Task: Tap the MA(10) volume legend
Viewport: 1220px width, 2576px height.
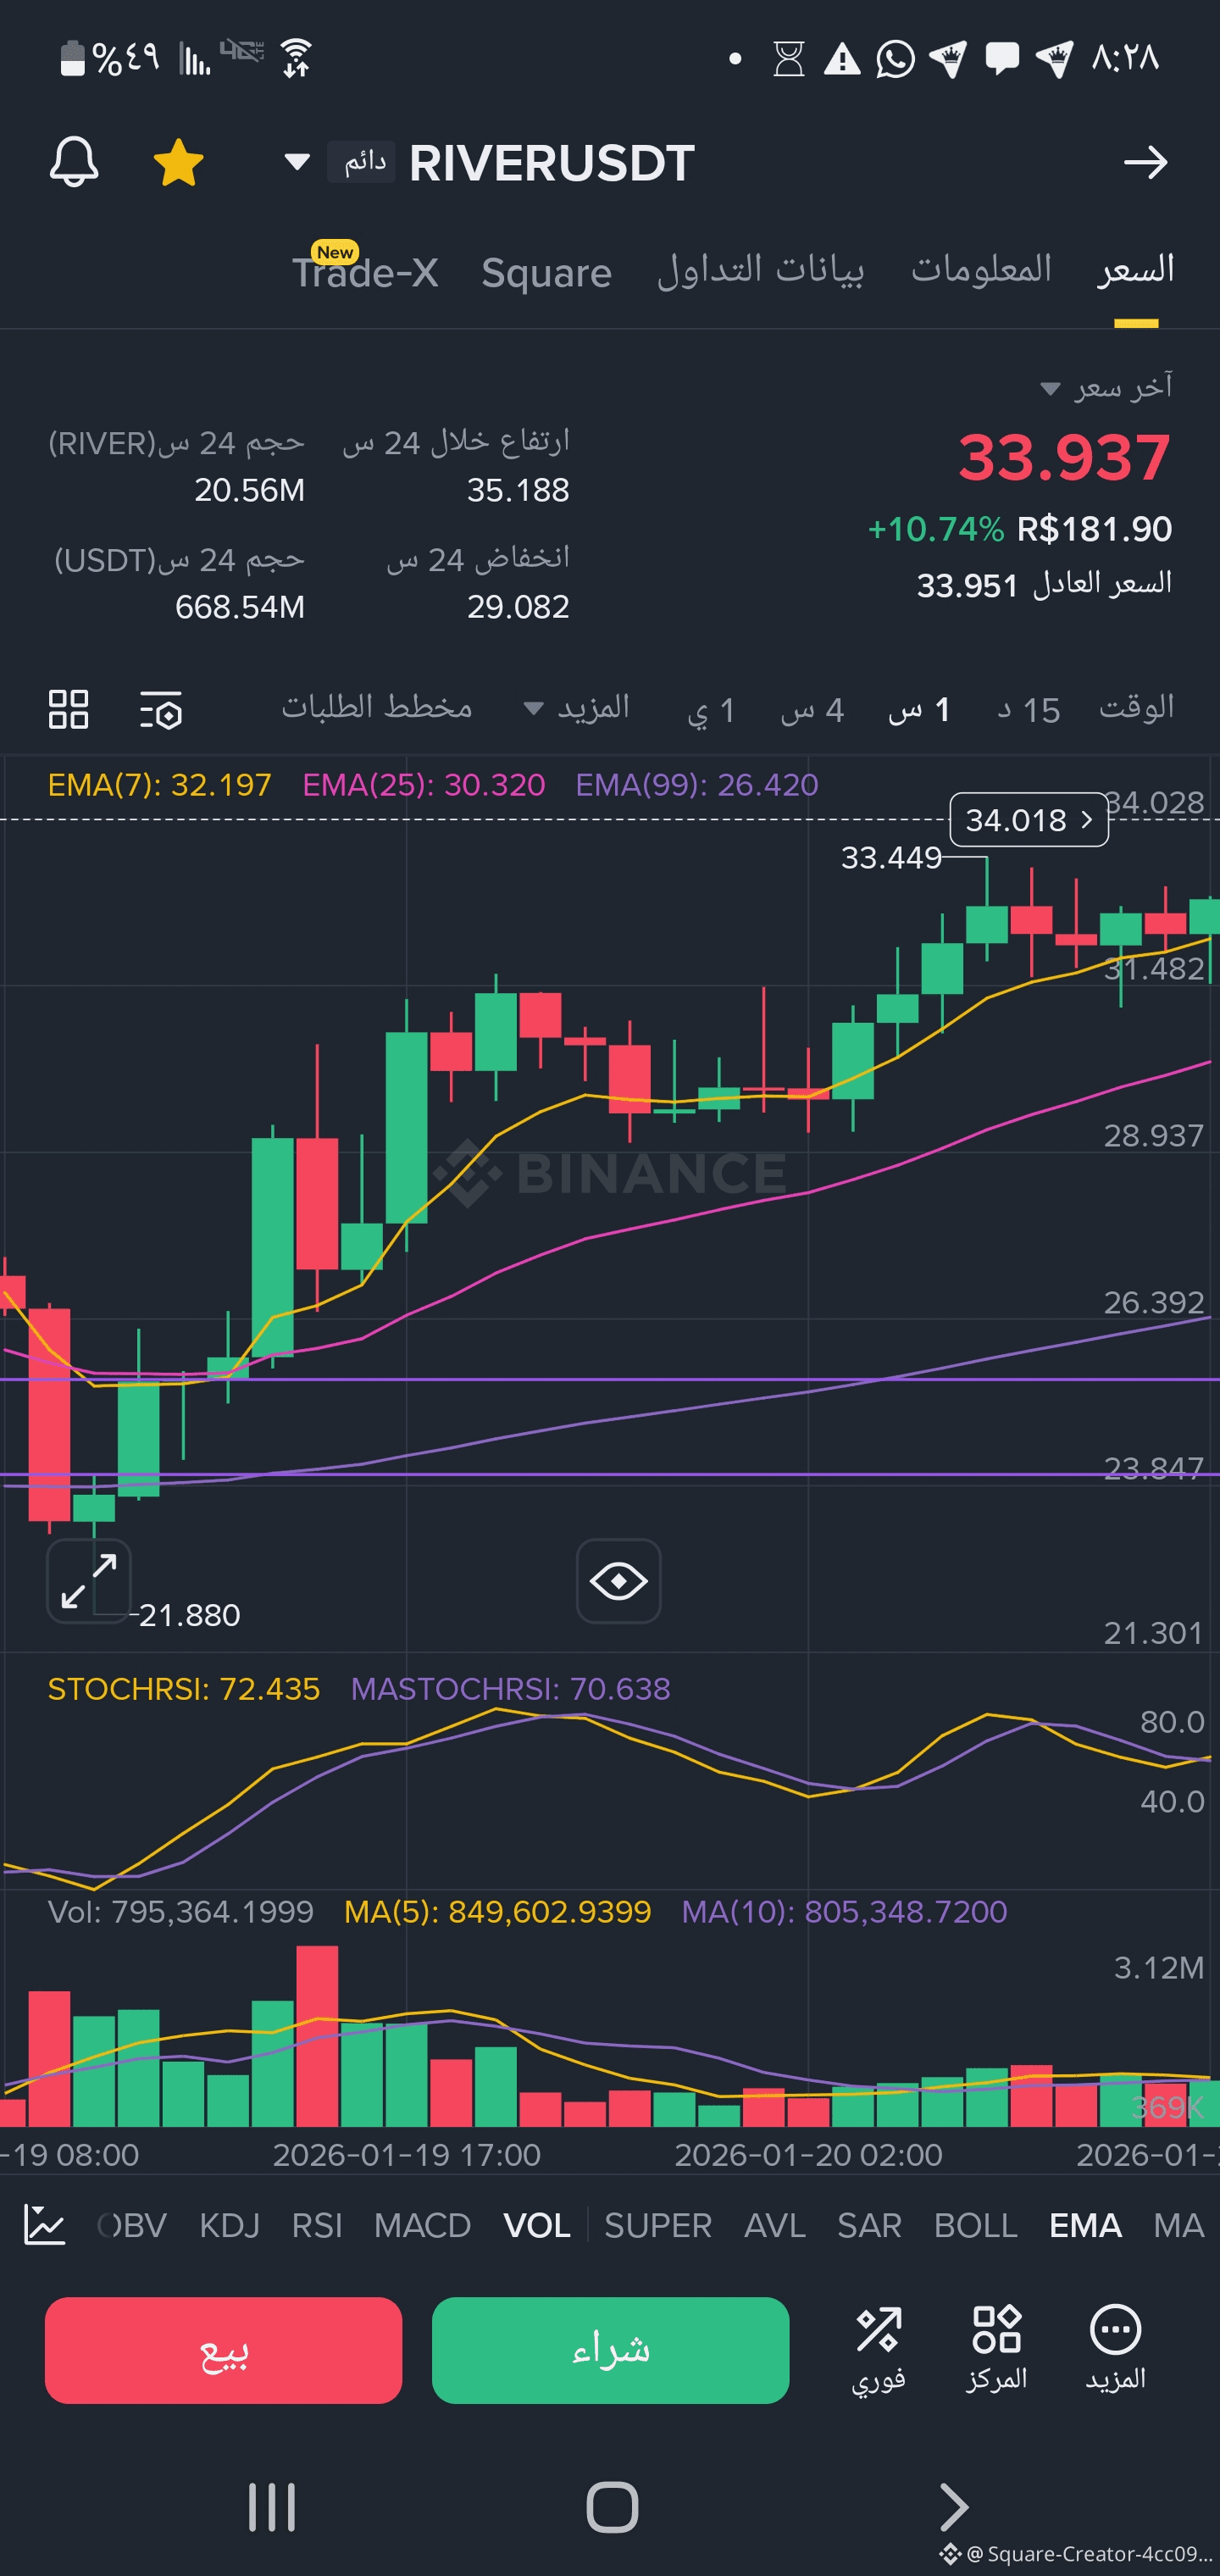Action: pos(844,1911)
